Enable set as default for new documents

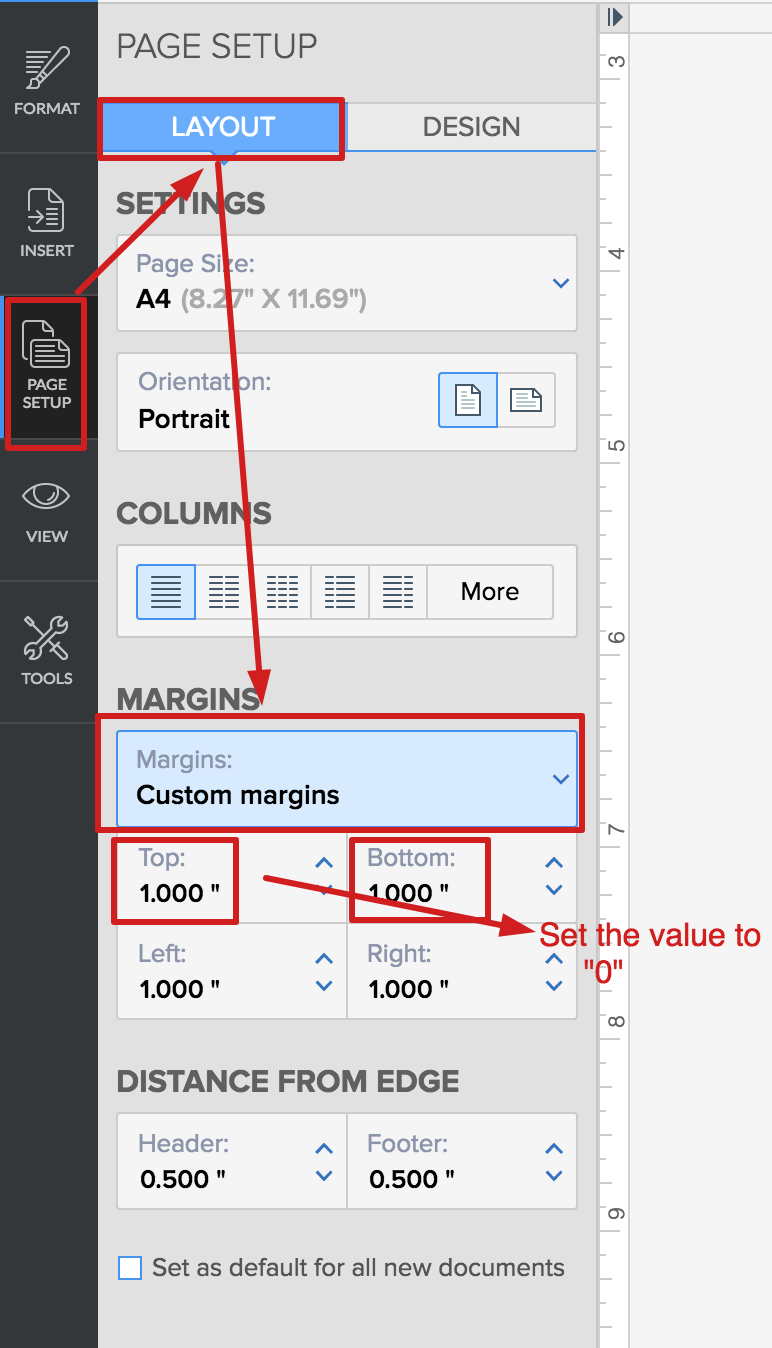[130, 1268]
